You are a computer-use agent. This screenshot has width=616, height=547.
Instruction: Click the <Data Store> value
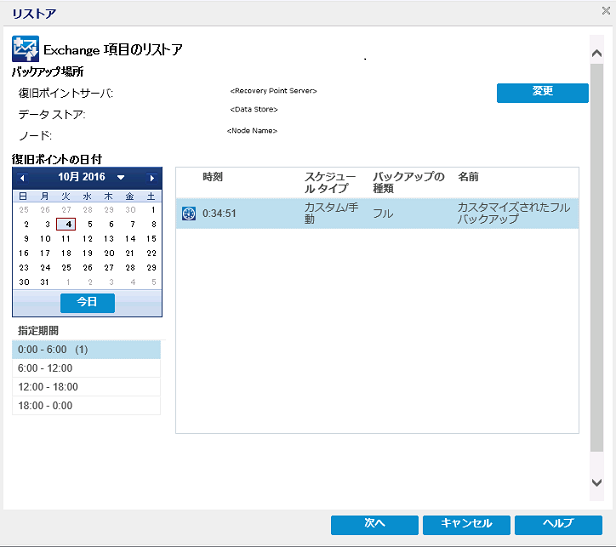coord(254,109)
